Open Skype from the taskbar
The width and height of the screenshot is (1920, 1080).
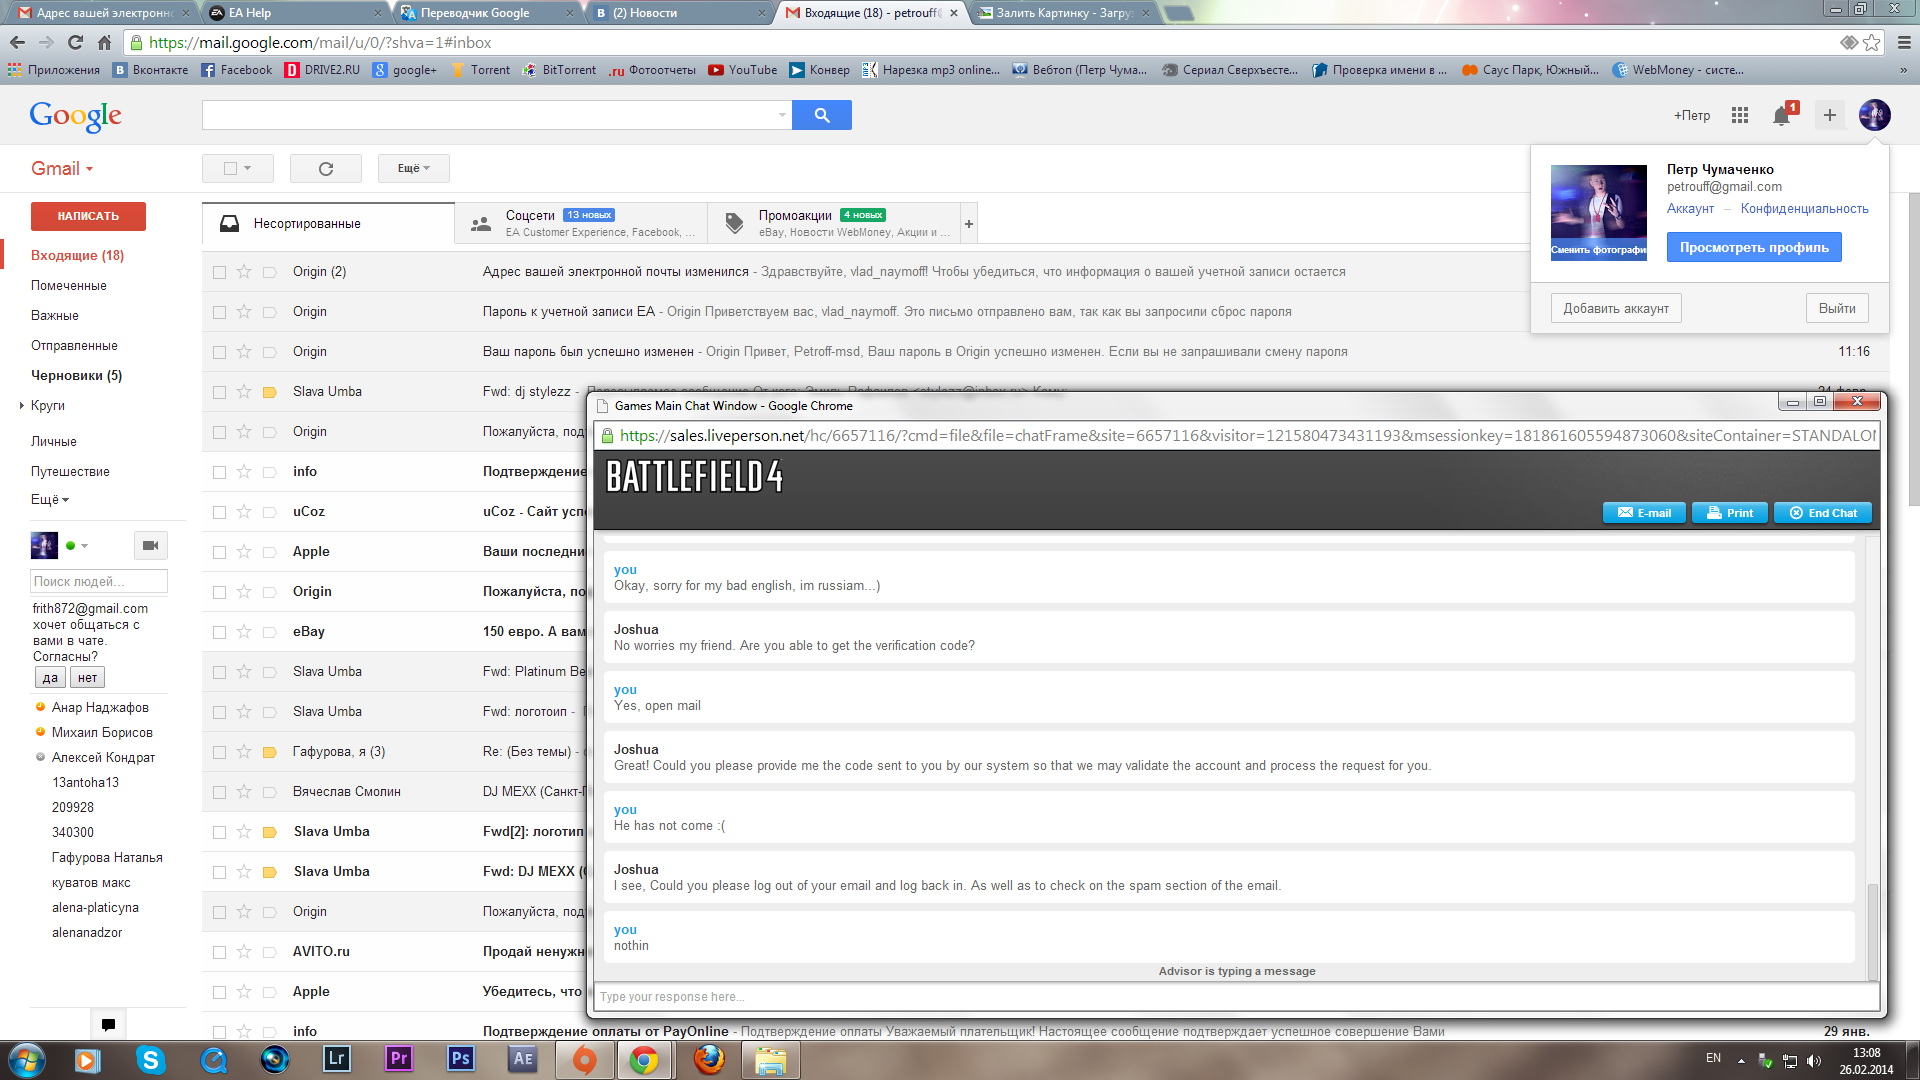coord(151,1059)
